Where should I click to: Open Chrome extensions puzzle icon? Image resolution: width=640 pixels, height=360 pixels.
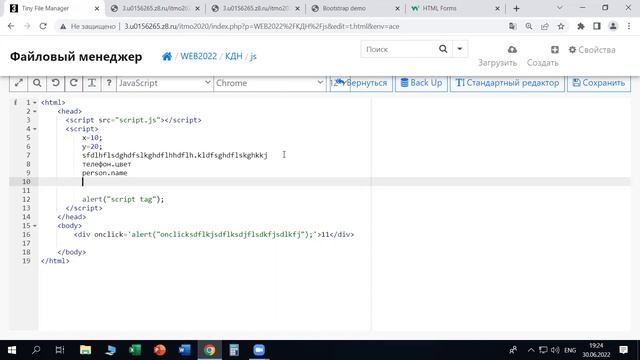(580, 26)
